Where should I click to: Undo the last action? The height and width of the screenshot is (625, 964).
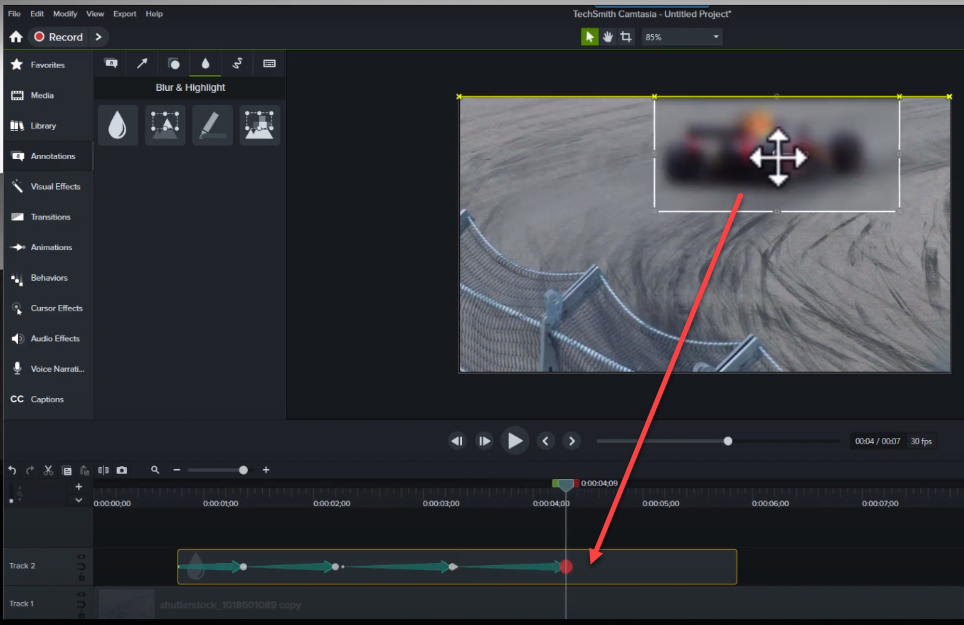(12, 470)
